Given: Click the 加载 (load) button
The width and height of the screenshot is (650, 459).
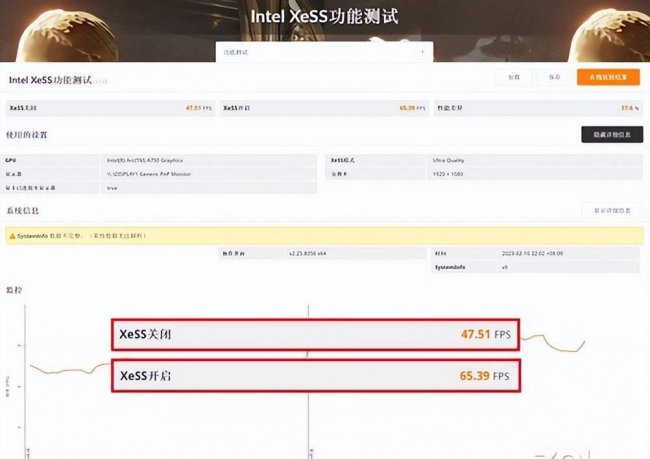Looking at the screenshot, I should coord(514,77).
